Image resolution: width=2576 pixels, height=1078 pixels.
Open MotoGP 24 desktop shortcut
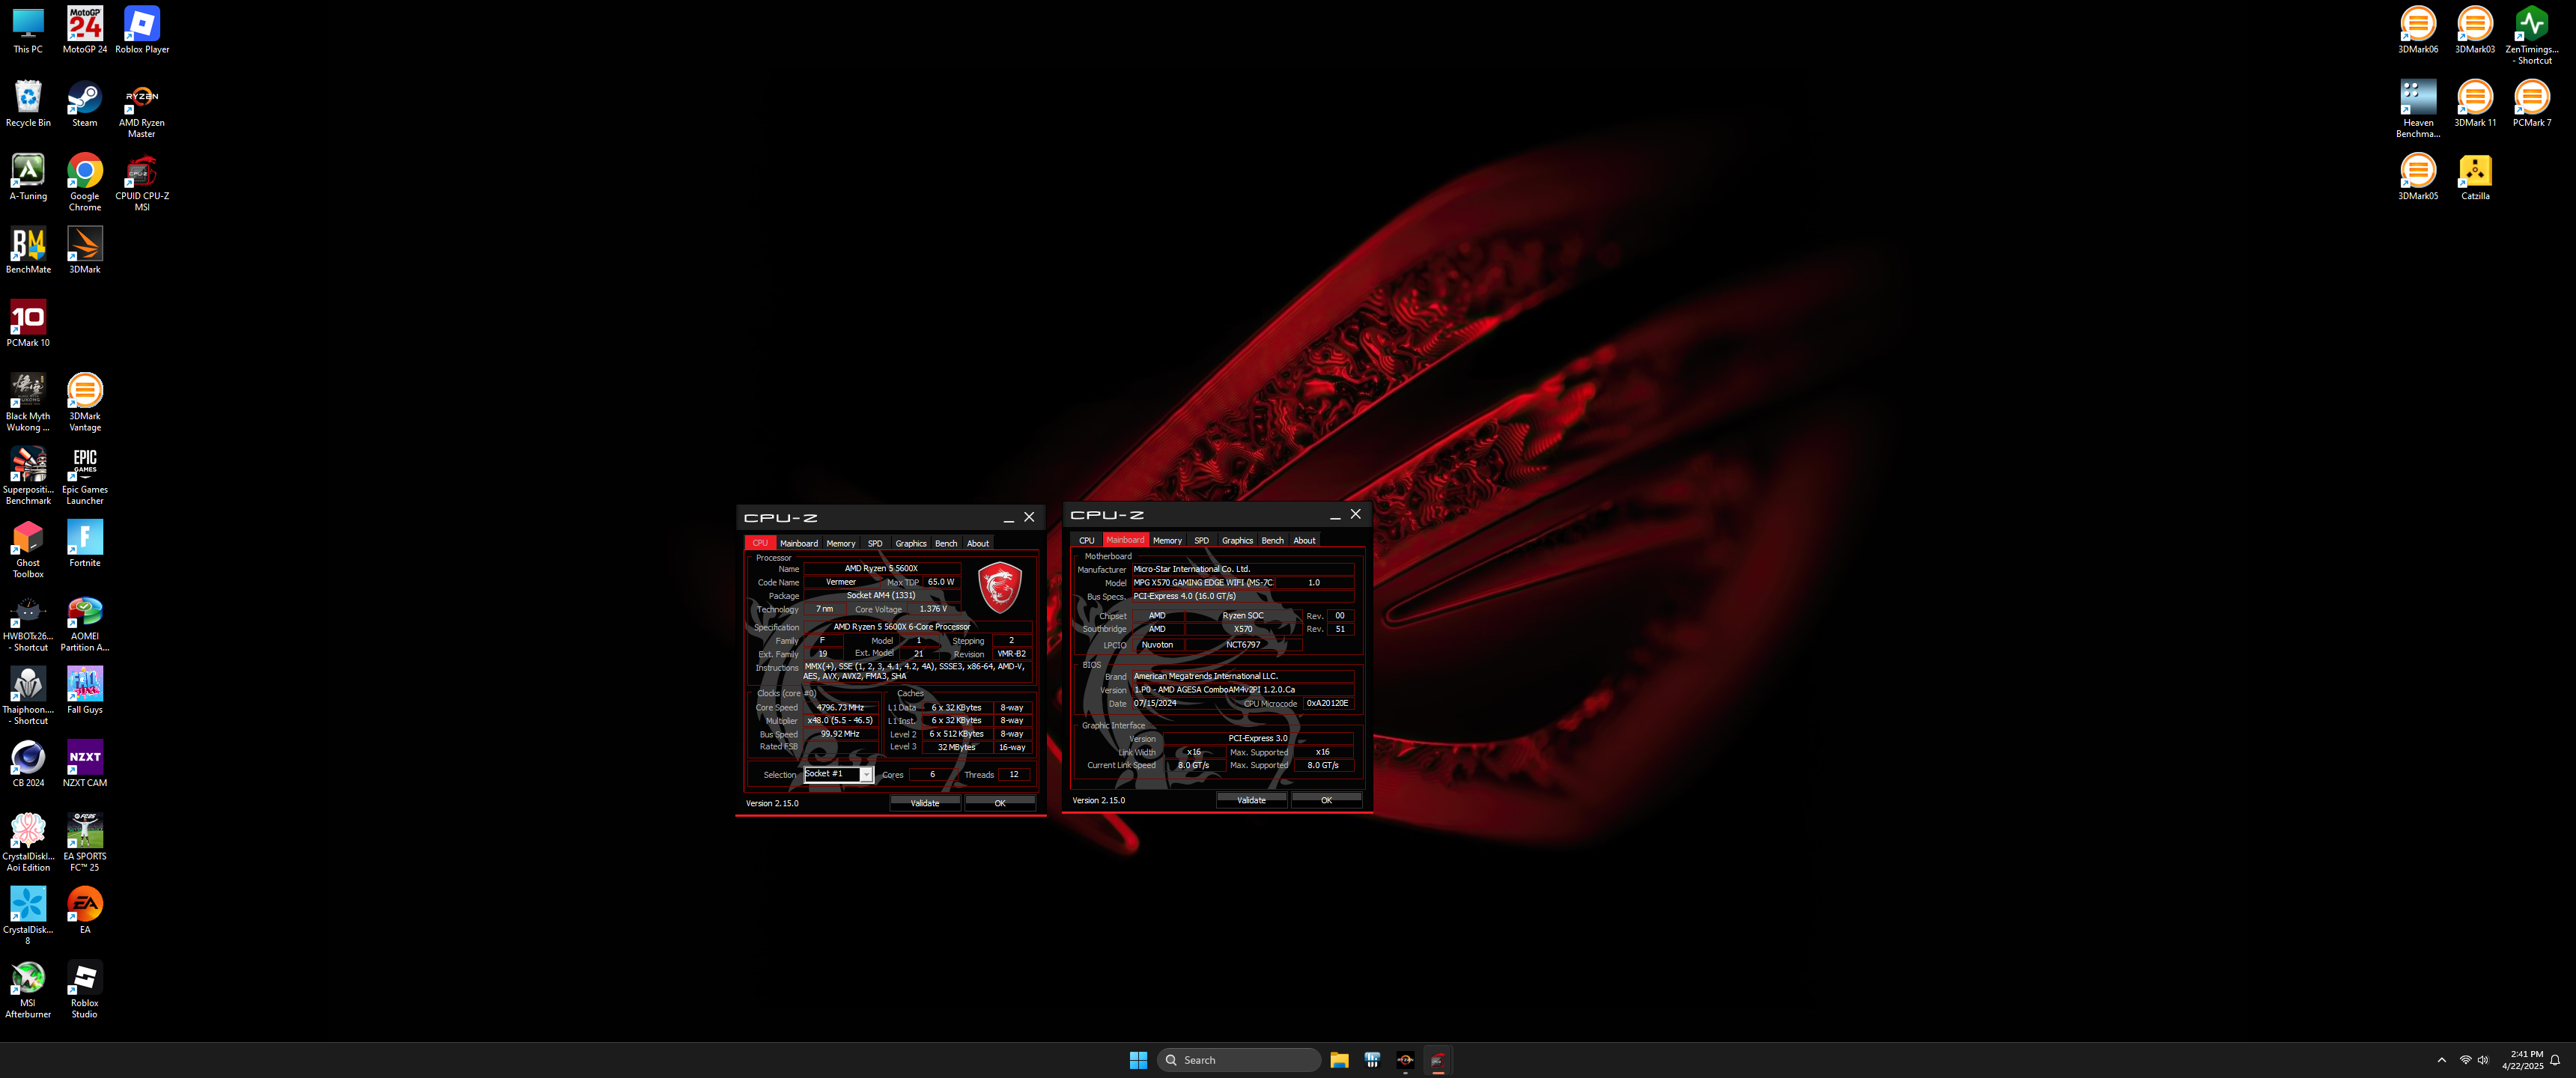pos(85,31)
